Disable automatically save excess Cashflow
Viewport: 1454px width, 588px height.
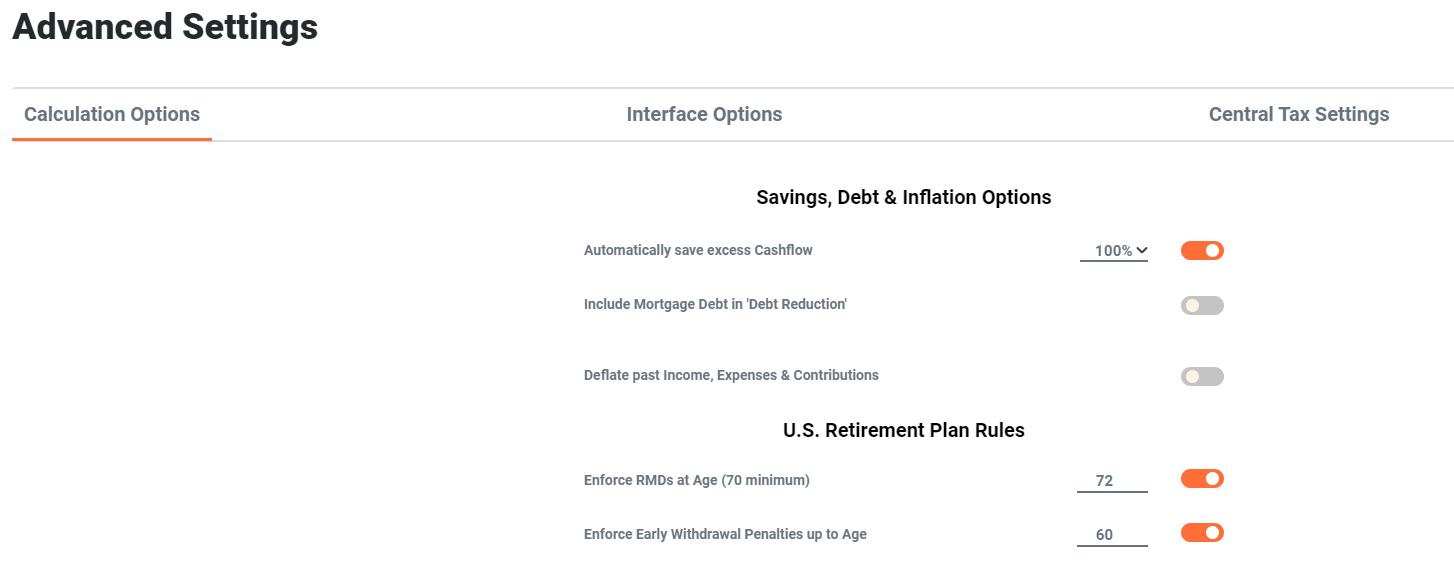(1202, 250)
